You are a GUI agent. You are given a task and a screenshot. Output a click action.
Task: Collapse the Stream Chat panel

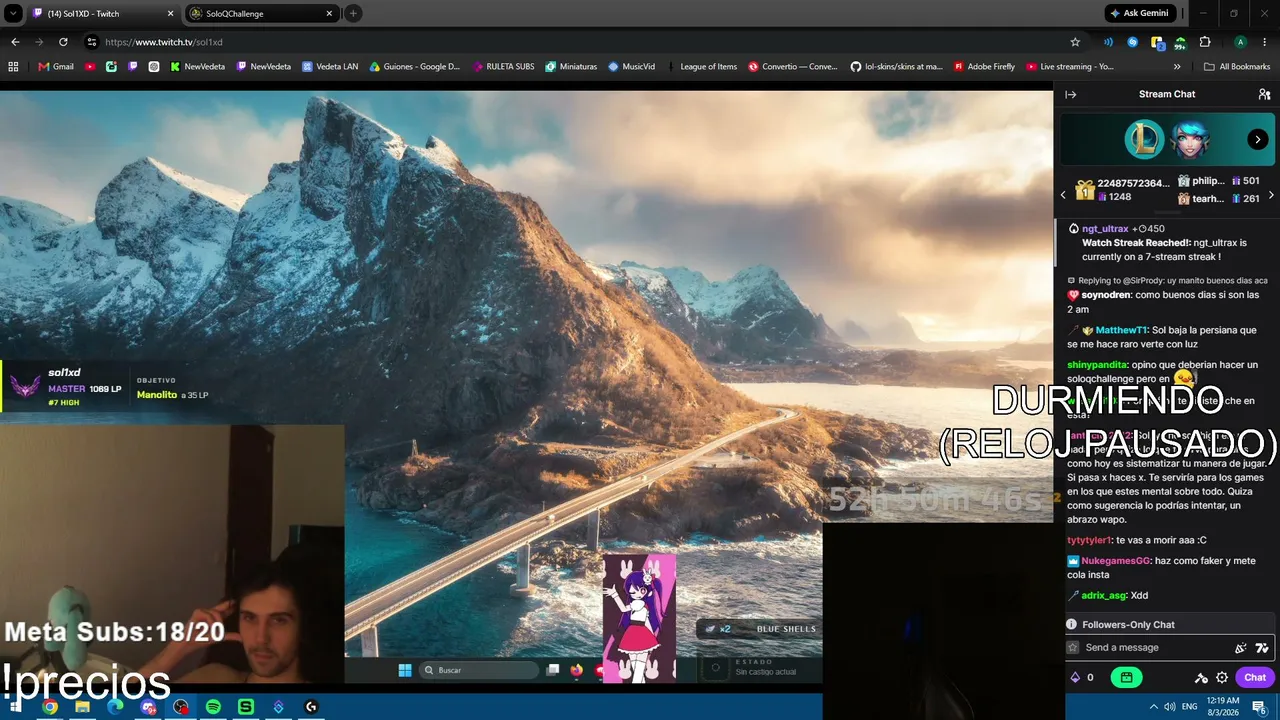point(1070,94)
